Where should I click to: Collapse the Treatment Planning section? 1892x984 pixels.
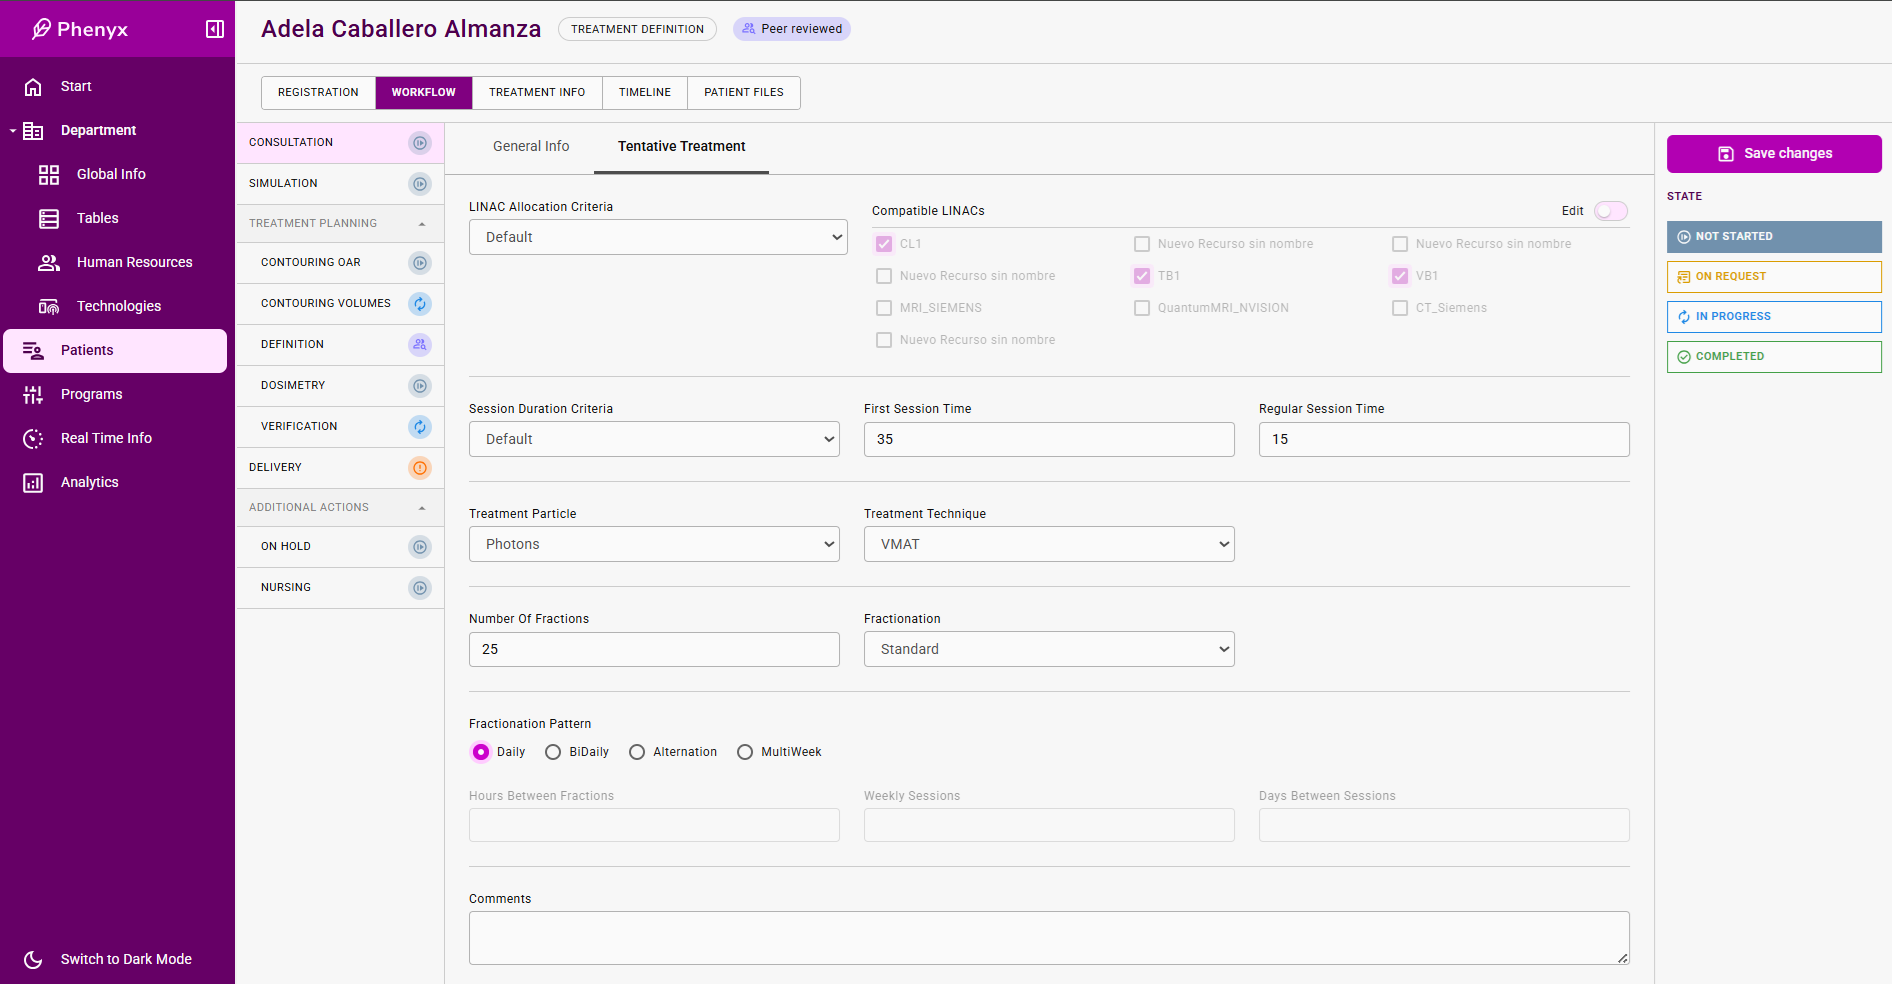click(422, 224)
